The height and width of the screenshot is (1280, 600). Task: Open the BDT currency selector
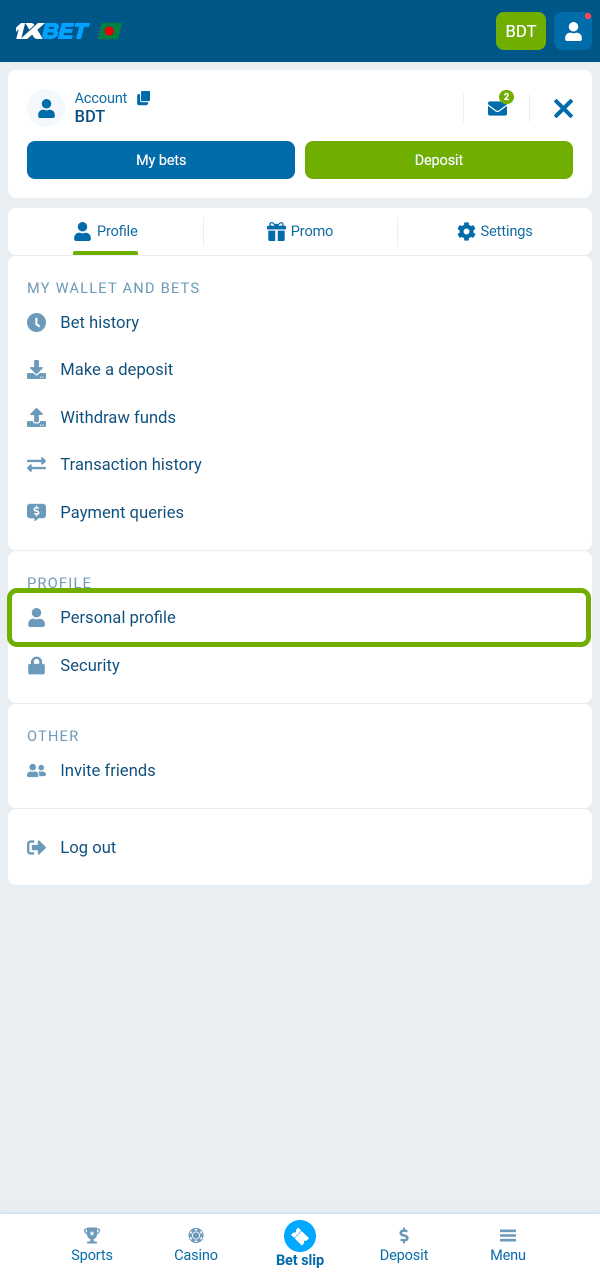point(520,31)
